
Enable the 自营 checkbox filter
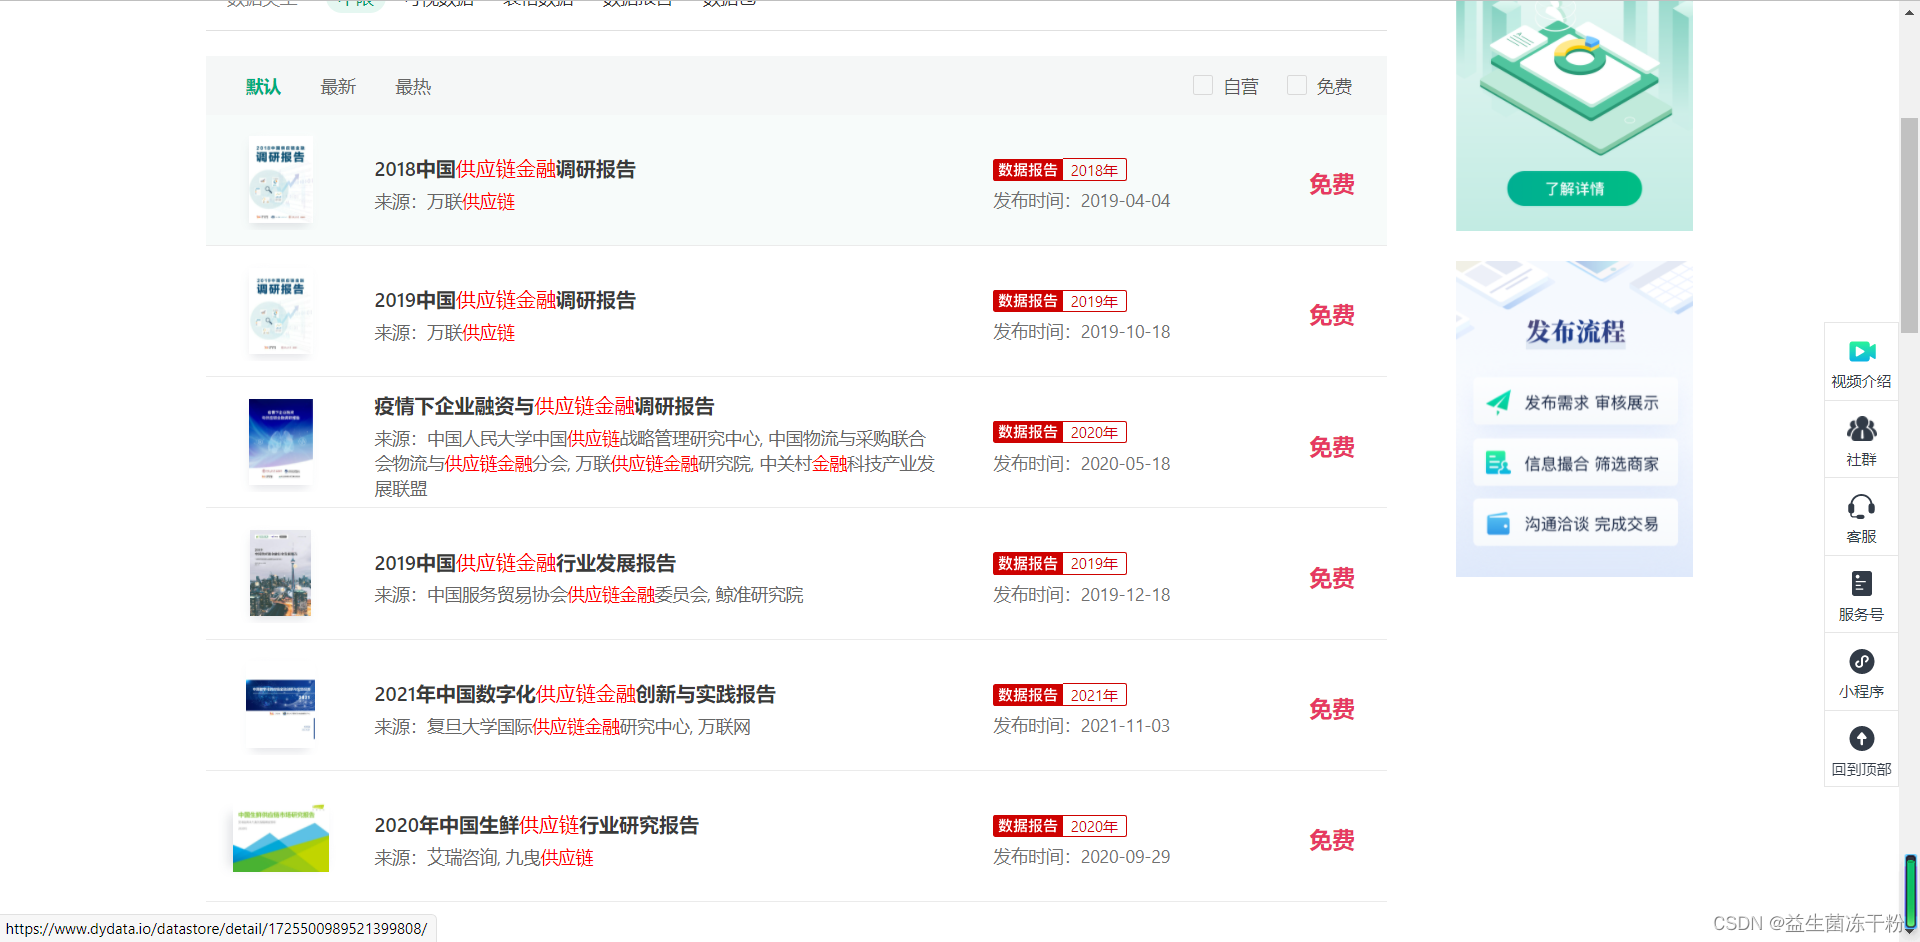pos(1203,85)
